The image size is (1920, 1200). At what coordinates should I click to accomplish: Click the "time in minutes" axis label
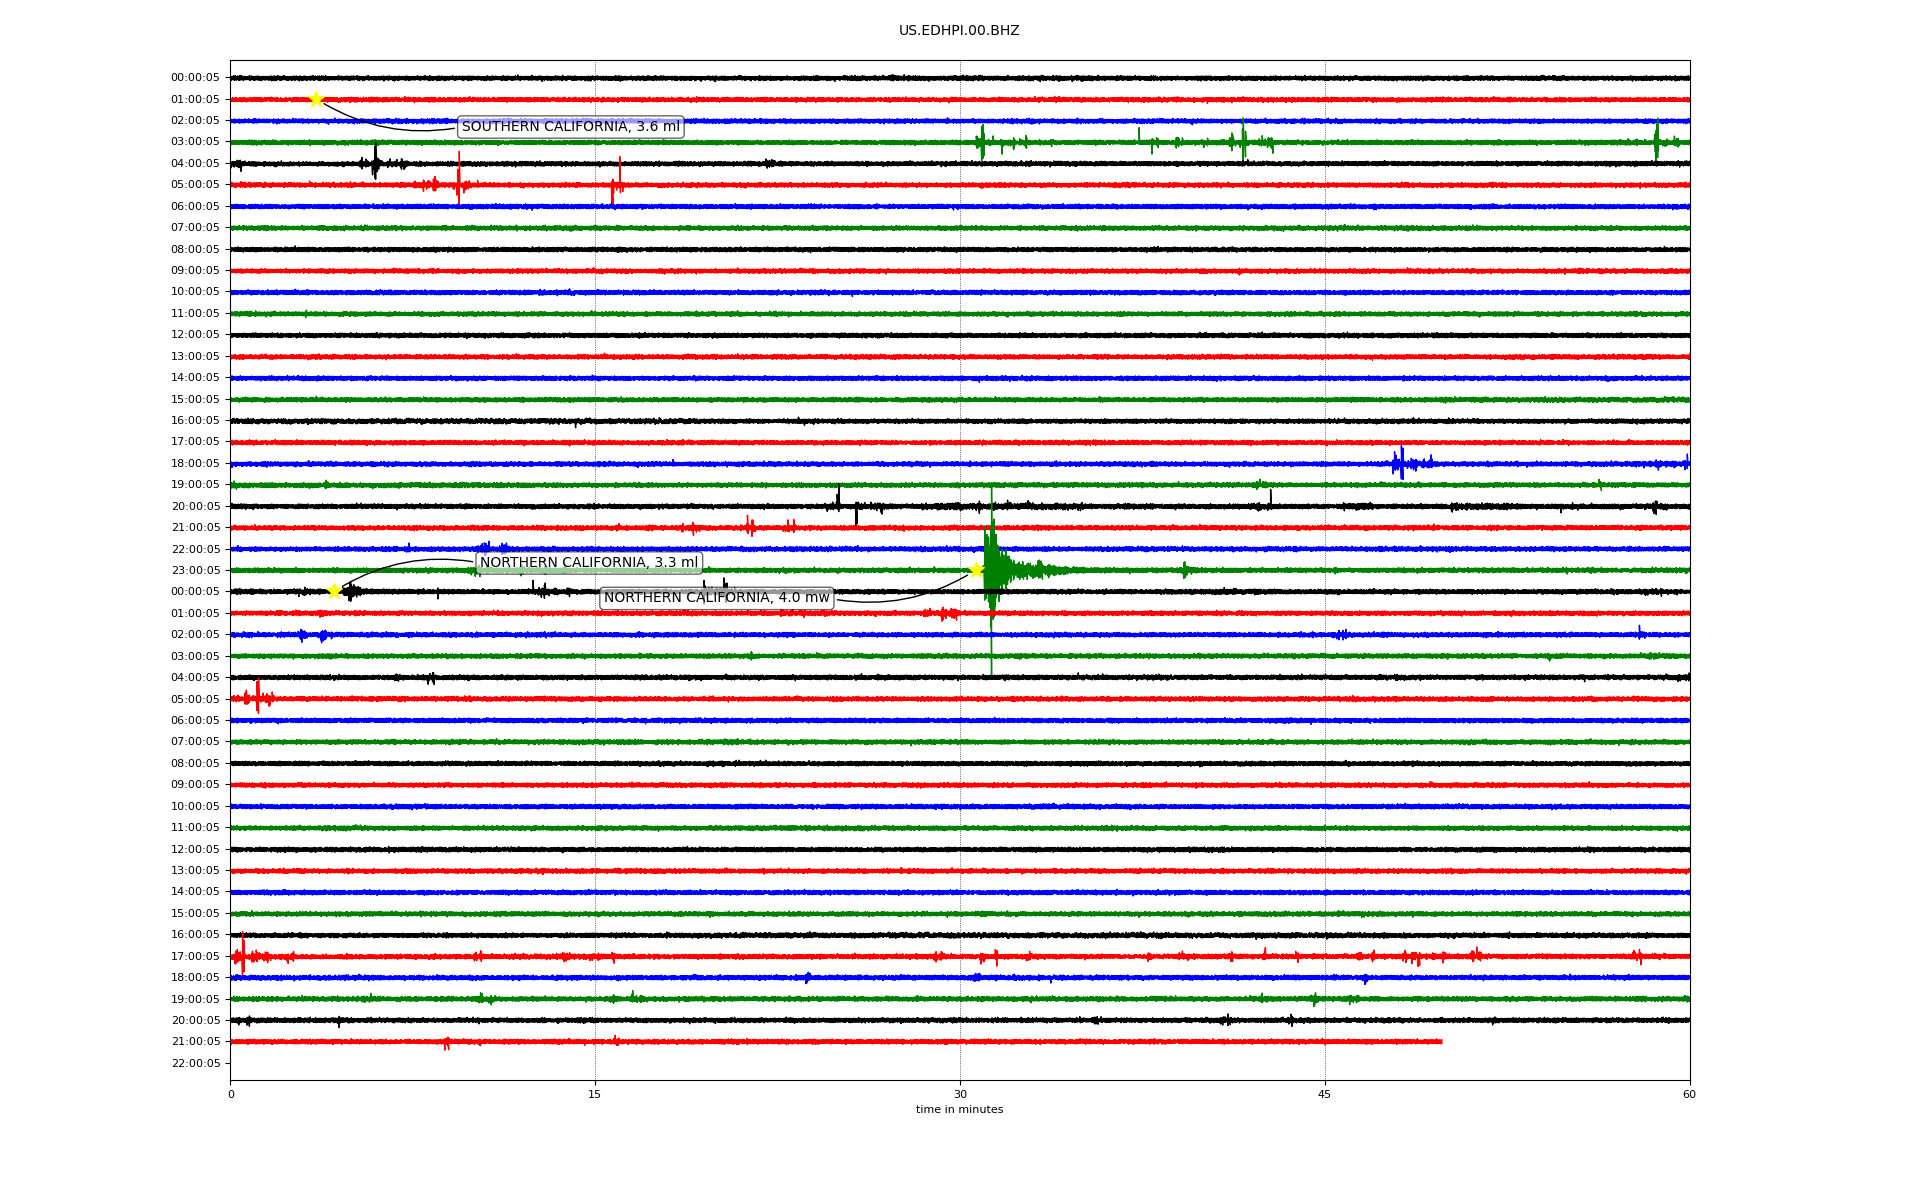pyautogui.click(x=959, y=1110)
